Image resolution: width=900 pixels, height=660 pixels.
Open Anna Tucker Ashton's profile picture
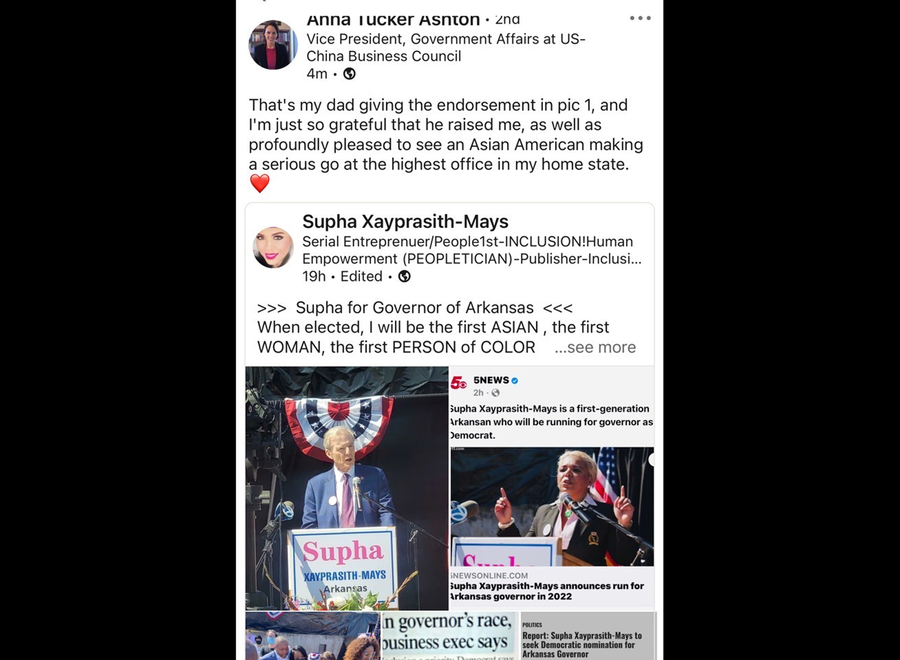pos(273,45)
